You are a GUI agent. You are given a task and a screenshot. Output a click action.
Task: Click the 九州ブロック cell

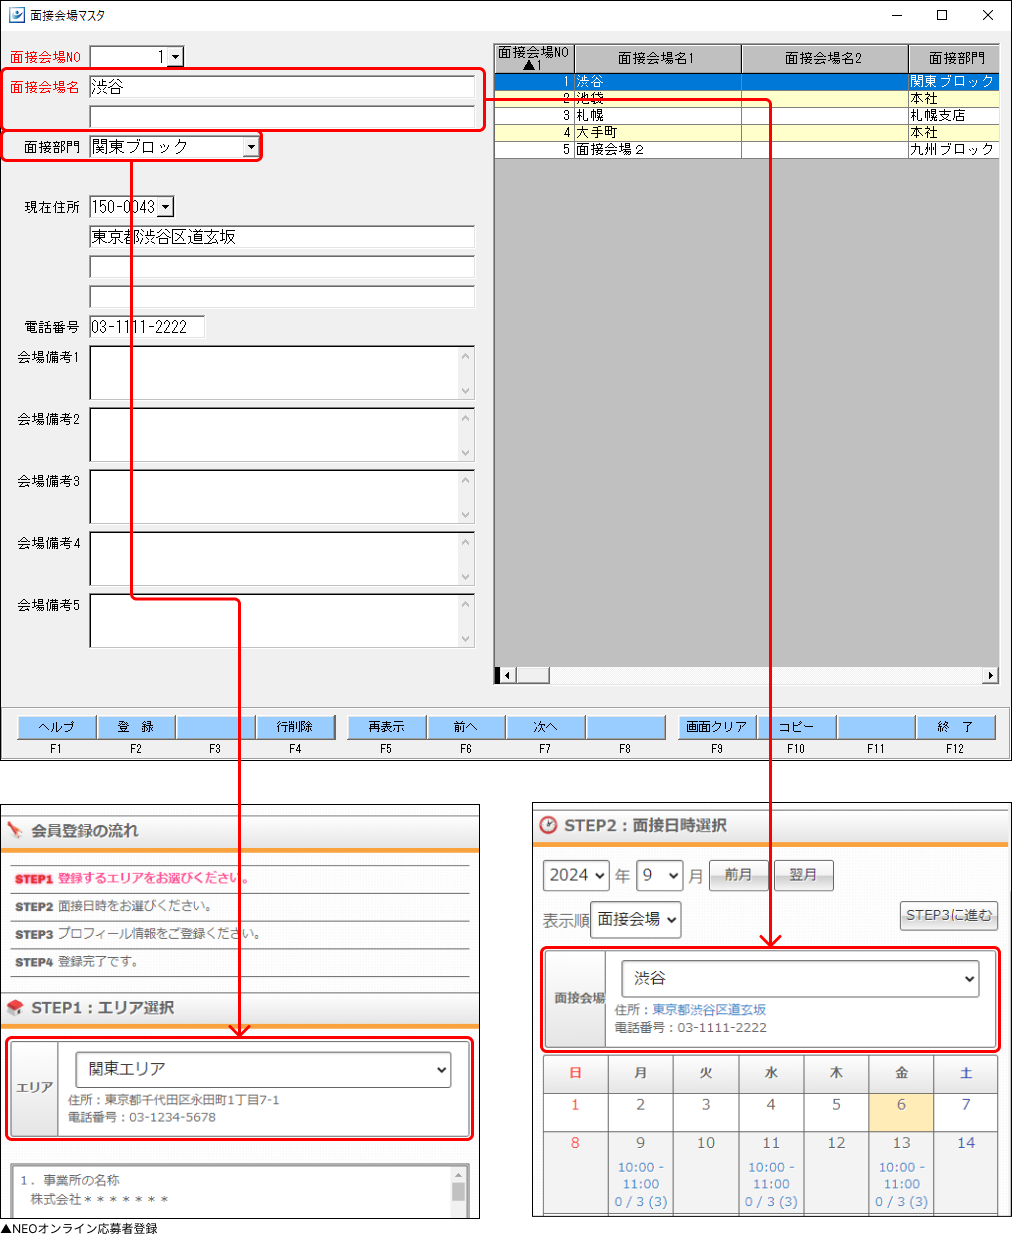click(953, 150)
